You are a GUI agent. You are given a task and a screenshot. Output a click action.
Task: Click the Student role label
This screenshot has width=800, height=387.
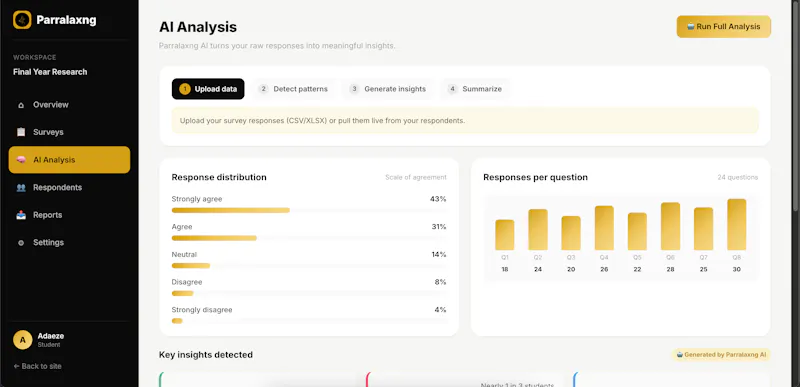[x=49, y=345]
